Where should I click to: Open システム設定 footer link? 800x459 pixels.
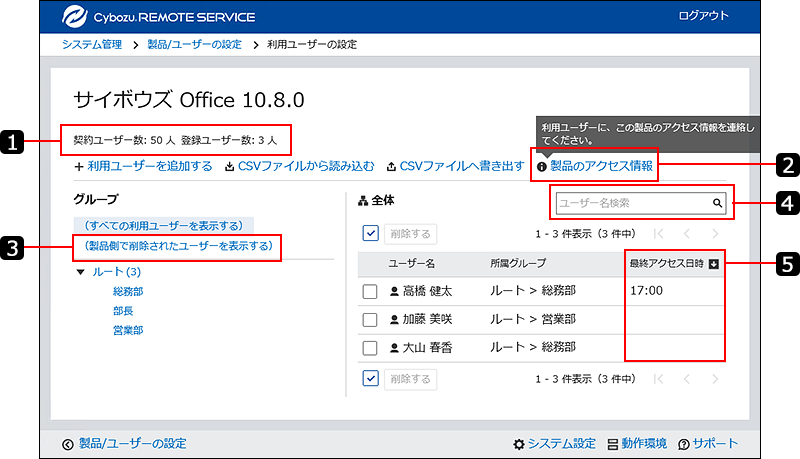pos(562,444)
